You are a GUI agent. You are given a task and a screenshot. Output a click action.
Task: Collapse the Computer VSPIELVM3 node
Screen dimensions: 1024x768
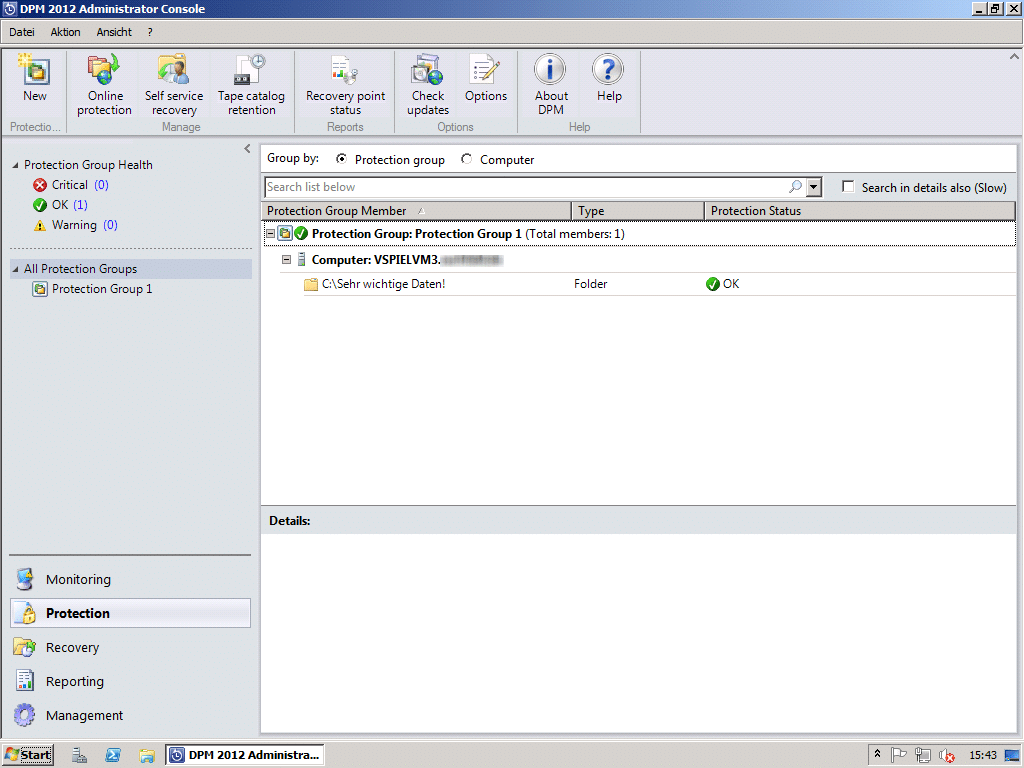pyautogui.click(x=286, y=260)
